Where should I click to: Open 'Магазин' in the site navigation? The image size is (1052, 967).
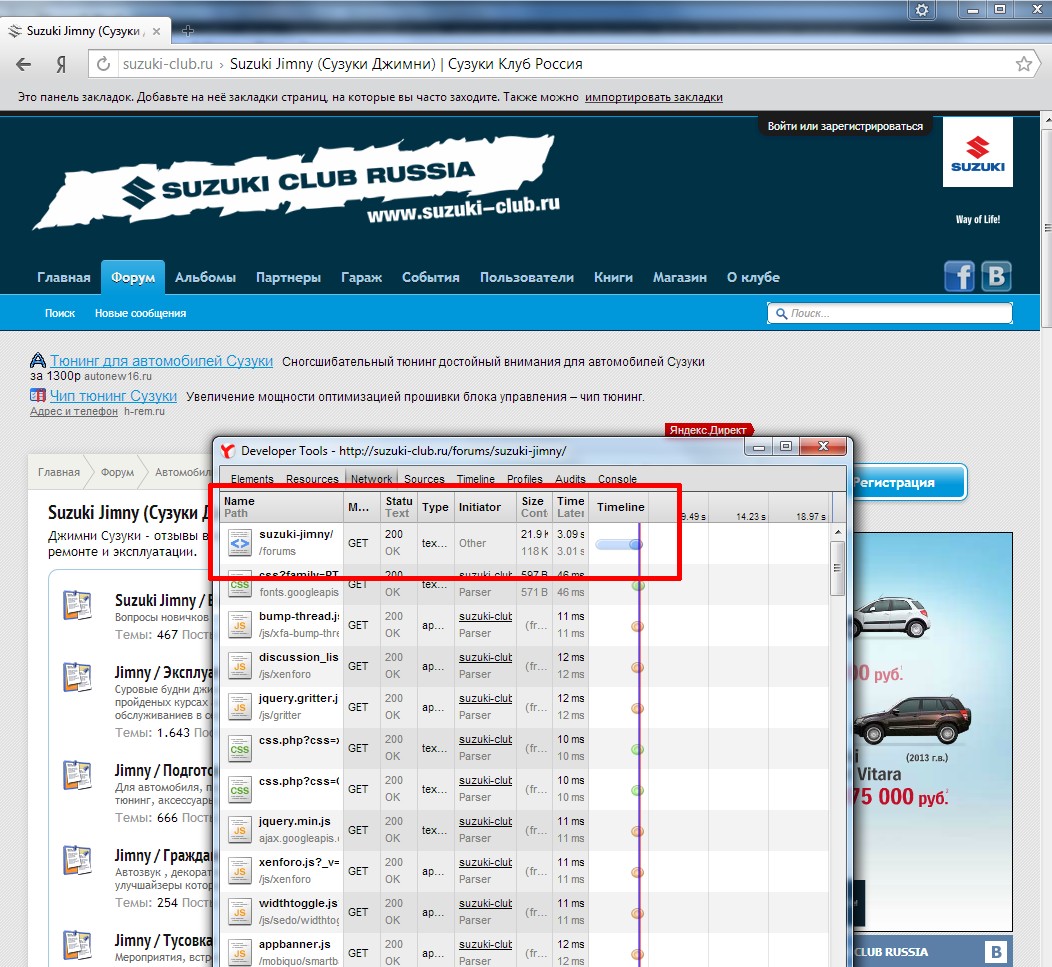pyautogui.click(x=680, y=277)
